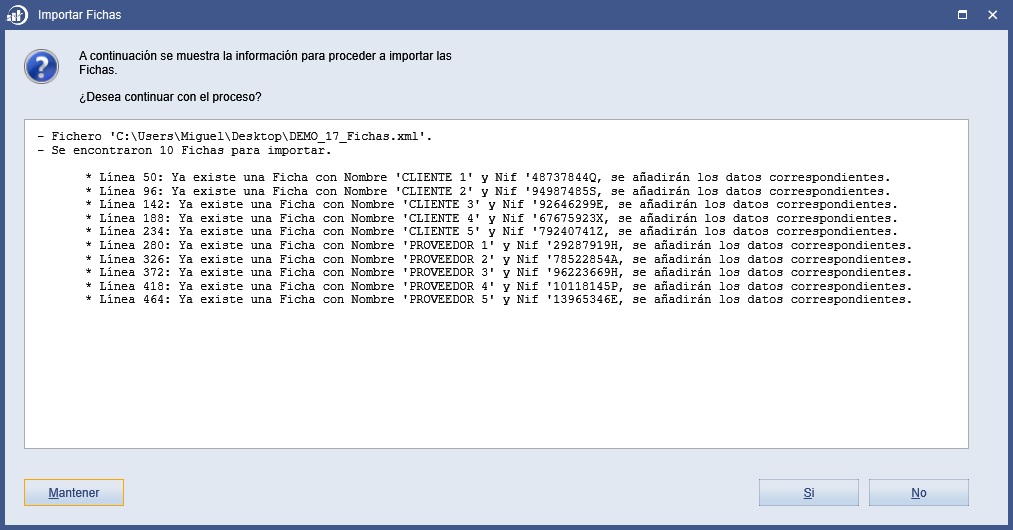Select the Línea 142 CLIENTE 3 entry
The image size is (1013, 530).
(x=491, y=204)
